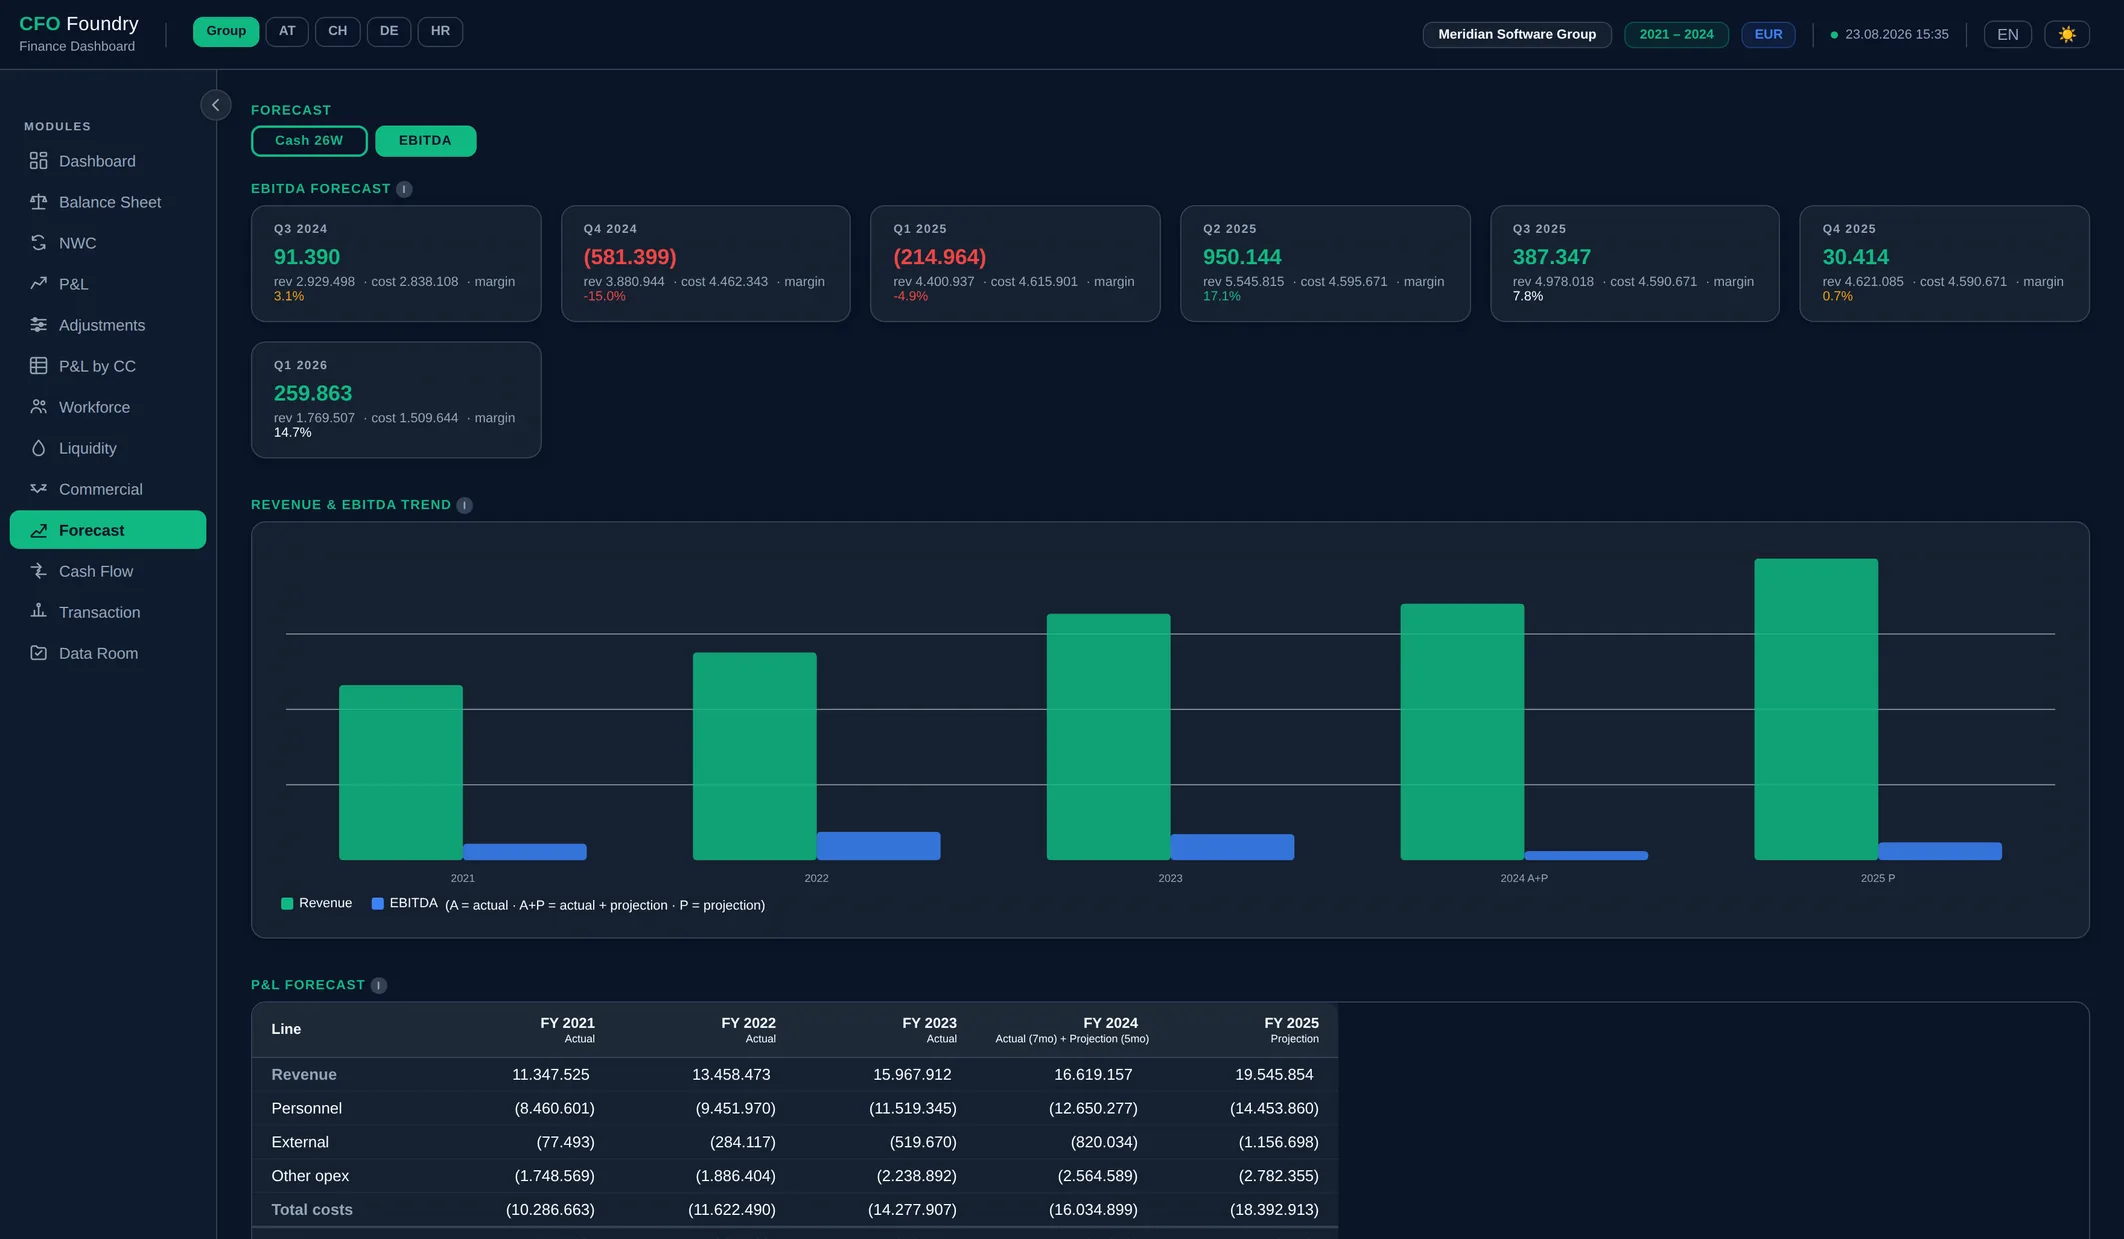Open the NWC module
Screen dimensions: 2124x1239
pyautogui.click(x=108, y=243)
